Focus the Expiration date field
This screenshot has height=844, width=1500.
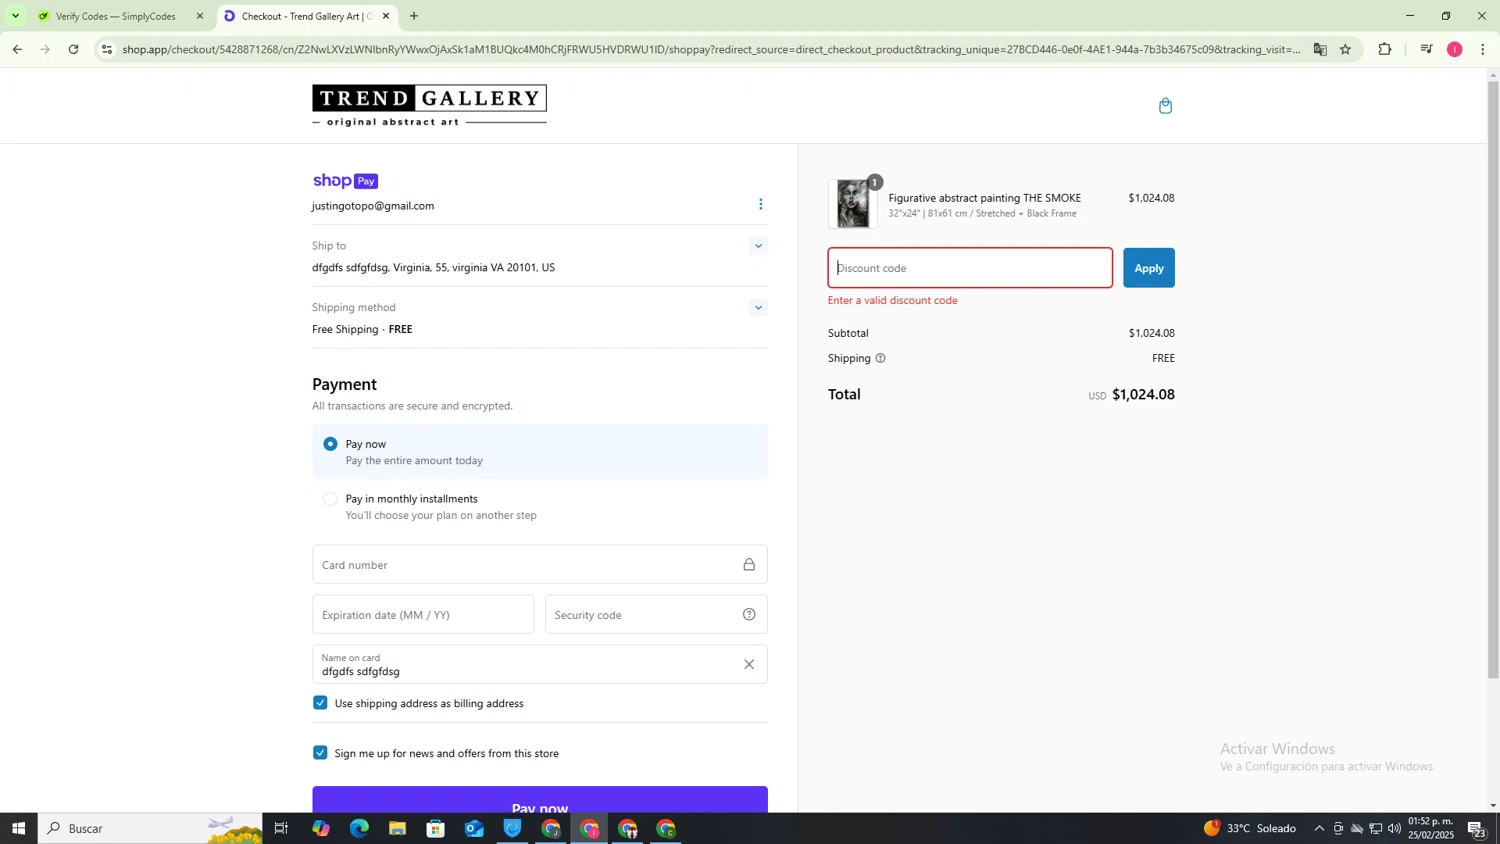tap(423, 615)
